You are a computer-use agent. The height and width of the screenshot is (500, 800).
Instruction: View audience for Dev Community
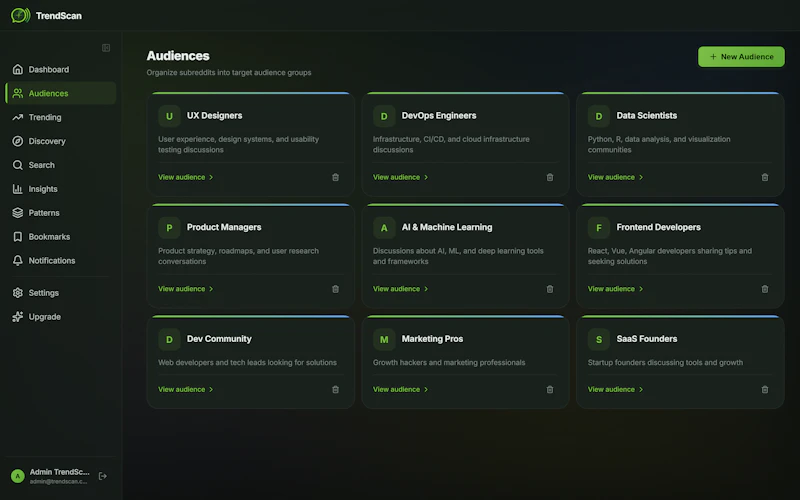pos(186,389)
